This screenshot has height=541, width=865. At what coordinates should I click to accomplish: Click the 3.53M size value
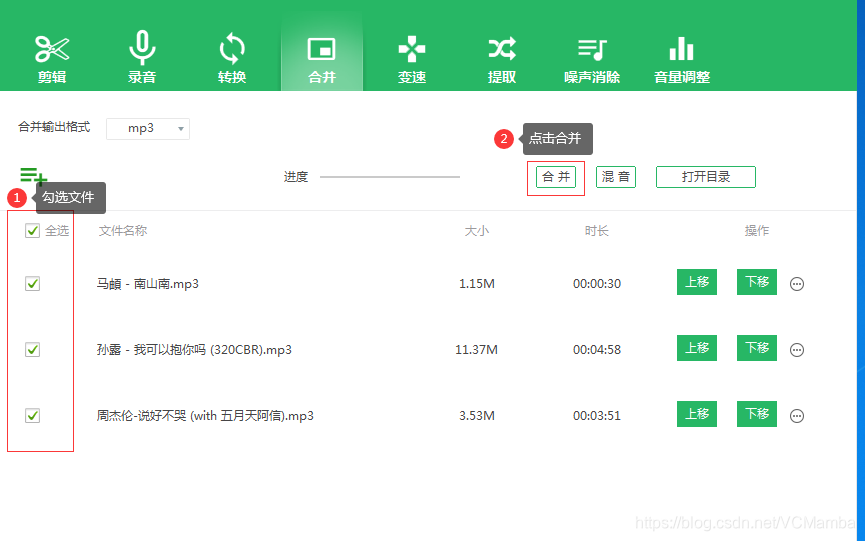pyautogui.click(x=477, y=416)
